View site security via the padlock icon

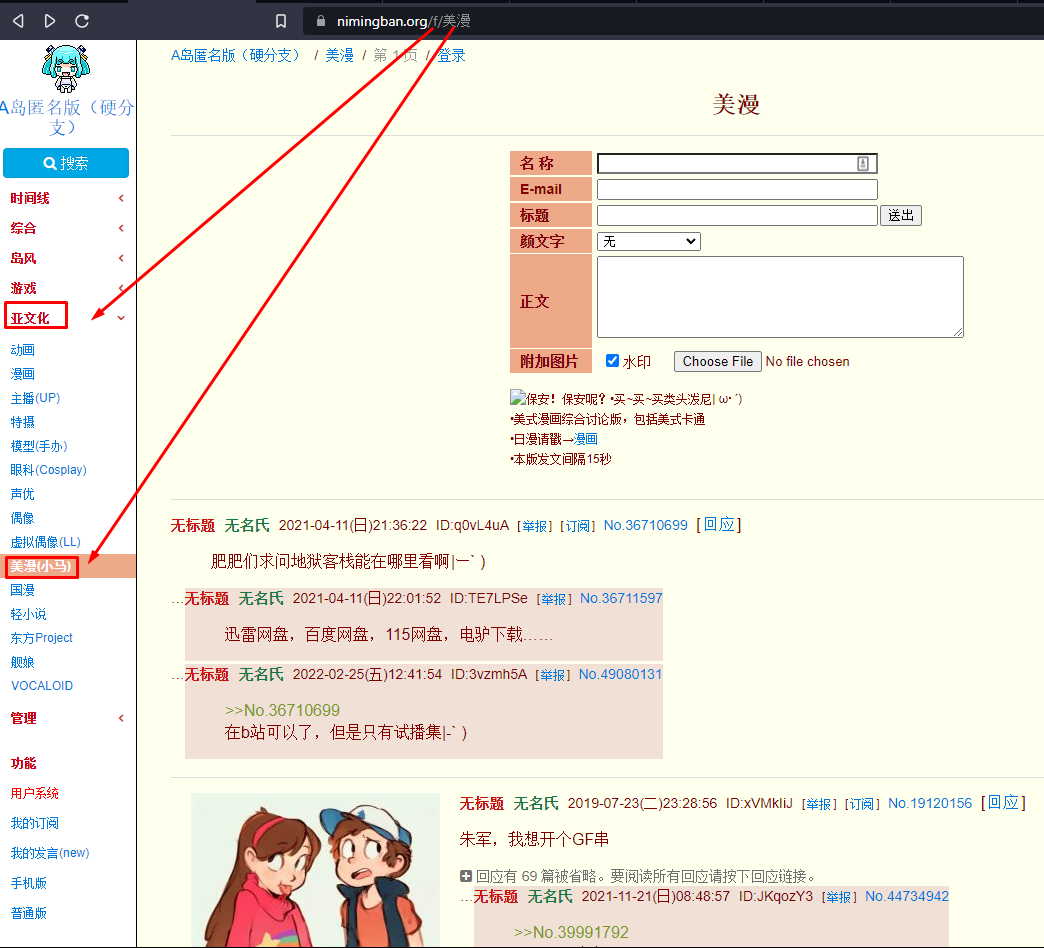[320, 21]
